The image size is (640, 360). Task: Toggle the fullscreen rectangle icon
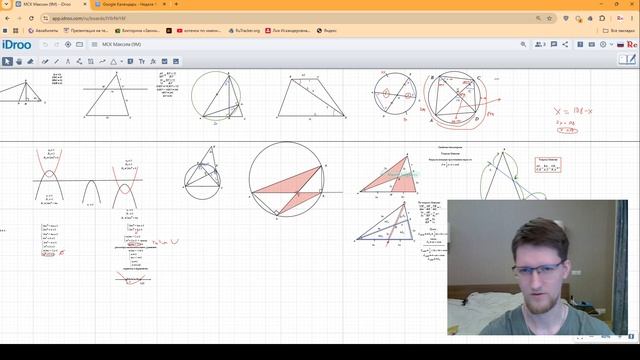pyautogui.click(x=80, y=44)
